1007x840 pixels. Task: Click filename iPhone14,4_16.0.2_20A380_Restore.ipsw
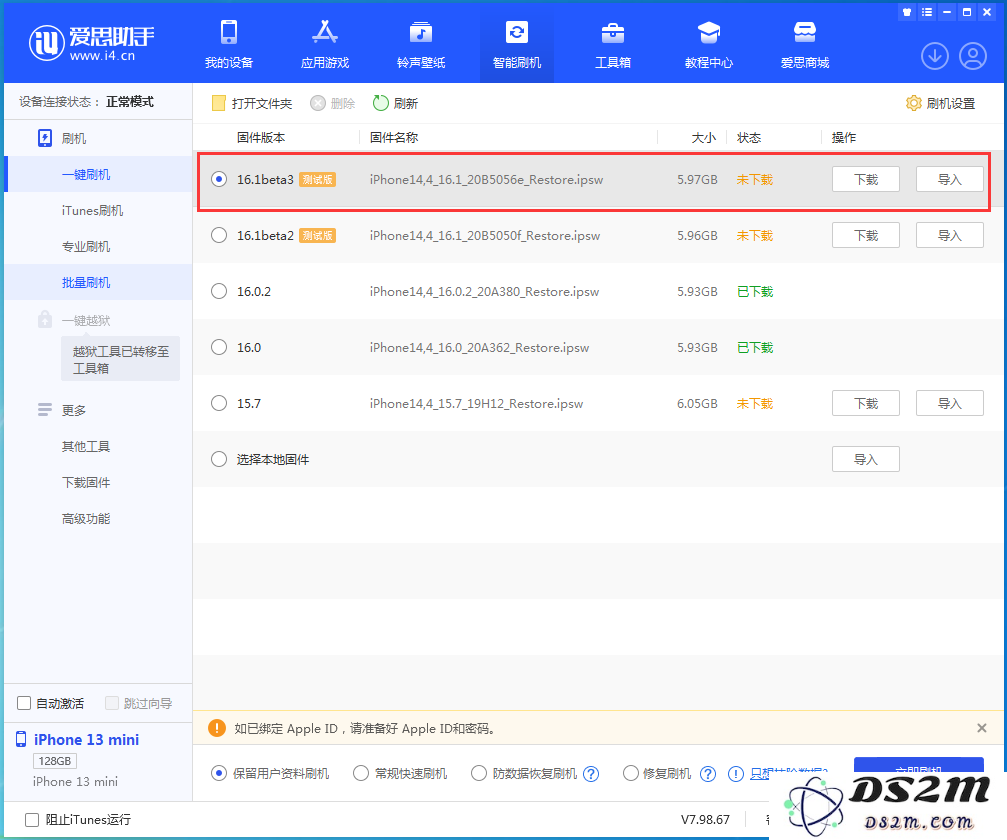click(x=484, y=292)
